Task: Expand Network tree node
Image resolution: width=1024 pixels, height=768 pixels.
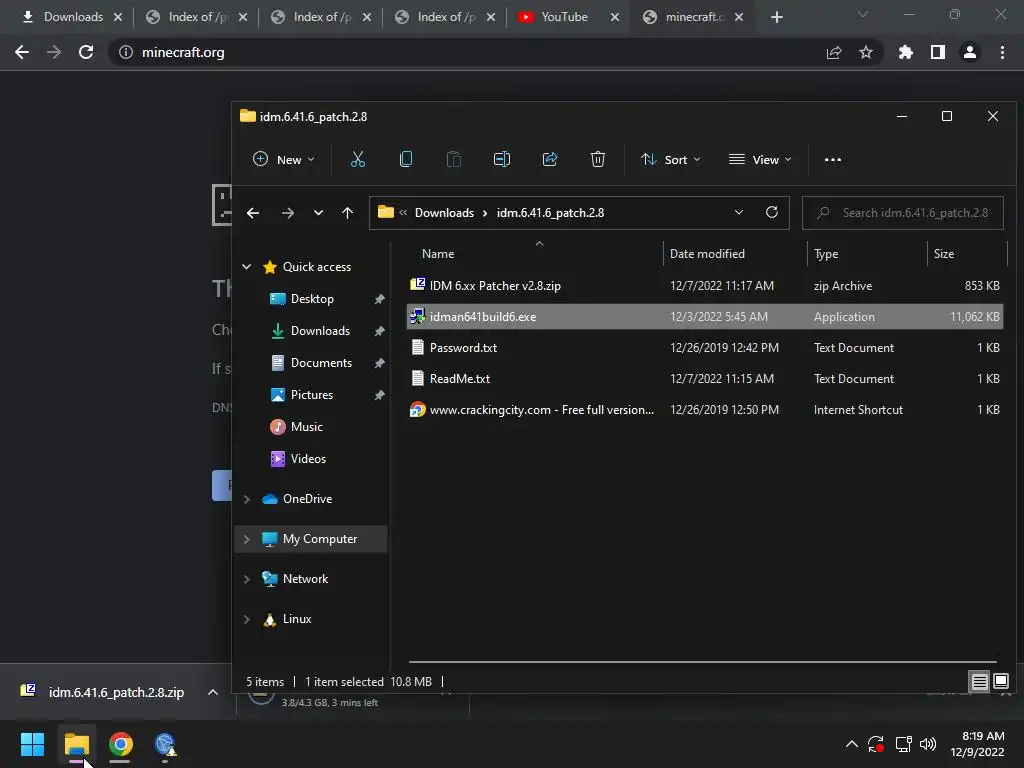Action: [x=246, y=579]
